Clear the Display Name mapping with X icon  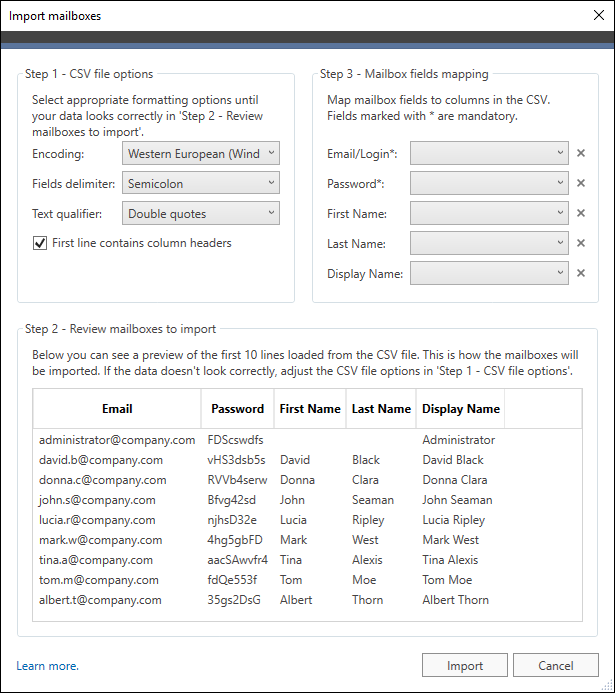(581, 273)
